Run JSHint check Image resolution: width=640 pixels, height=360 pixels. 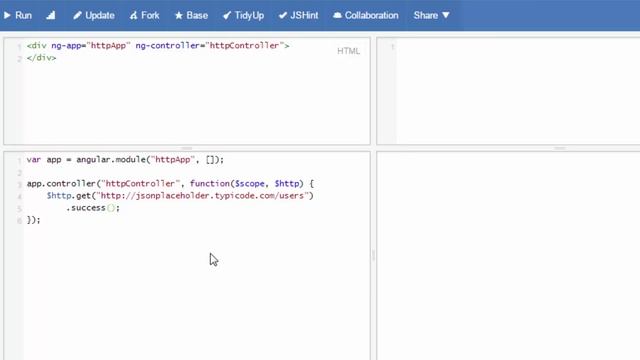[x=298, y=16]
